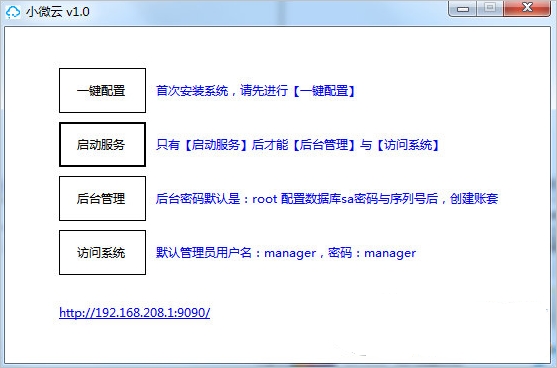Click the hint text beginning 只有【启动服务】后才能
Image resolution: width=557 pixels, height=368 pixels.
(x=298, y=145)
